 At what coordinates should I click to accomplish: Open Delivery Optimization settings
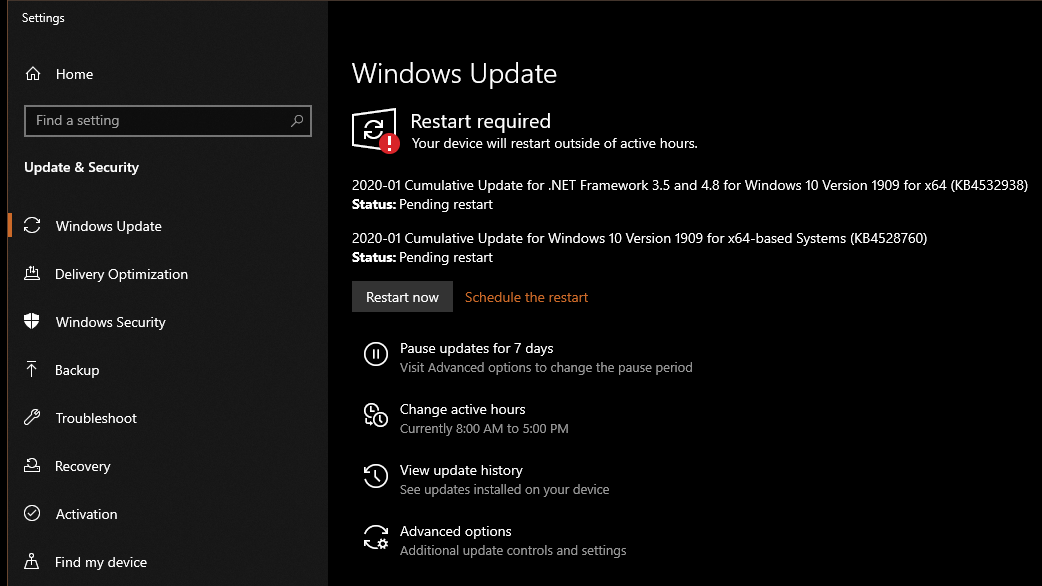point(122,274)
